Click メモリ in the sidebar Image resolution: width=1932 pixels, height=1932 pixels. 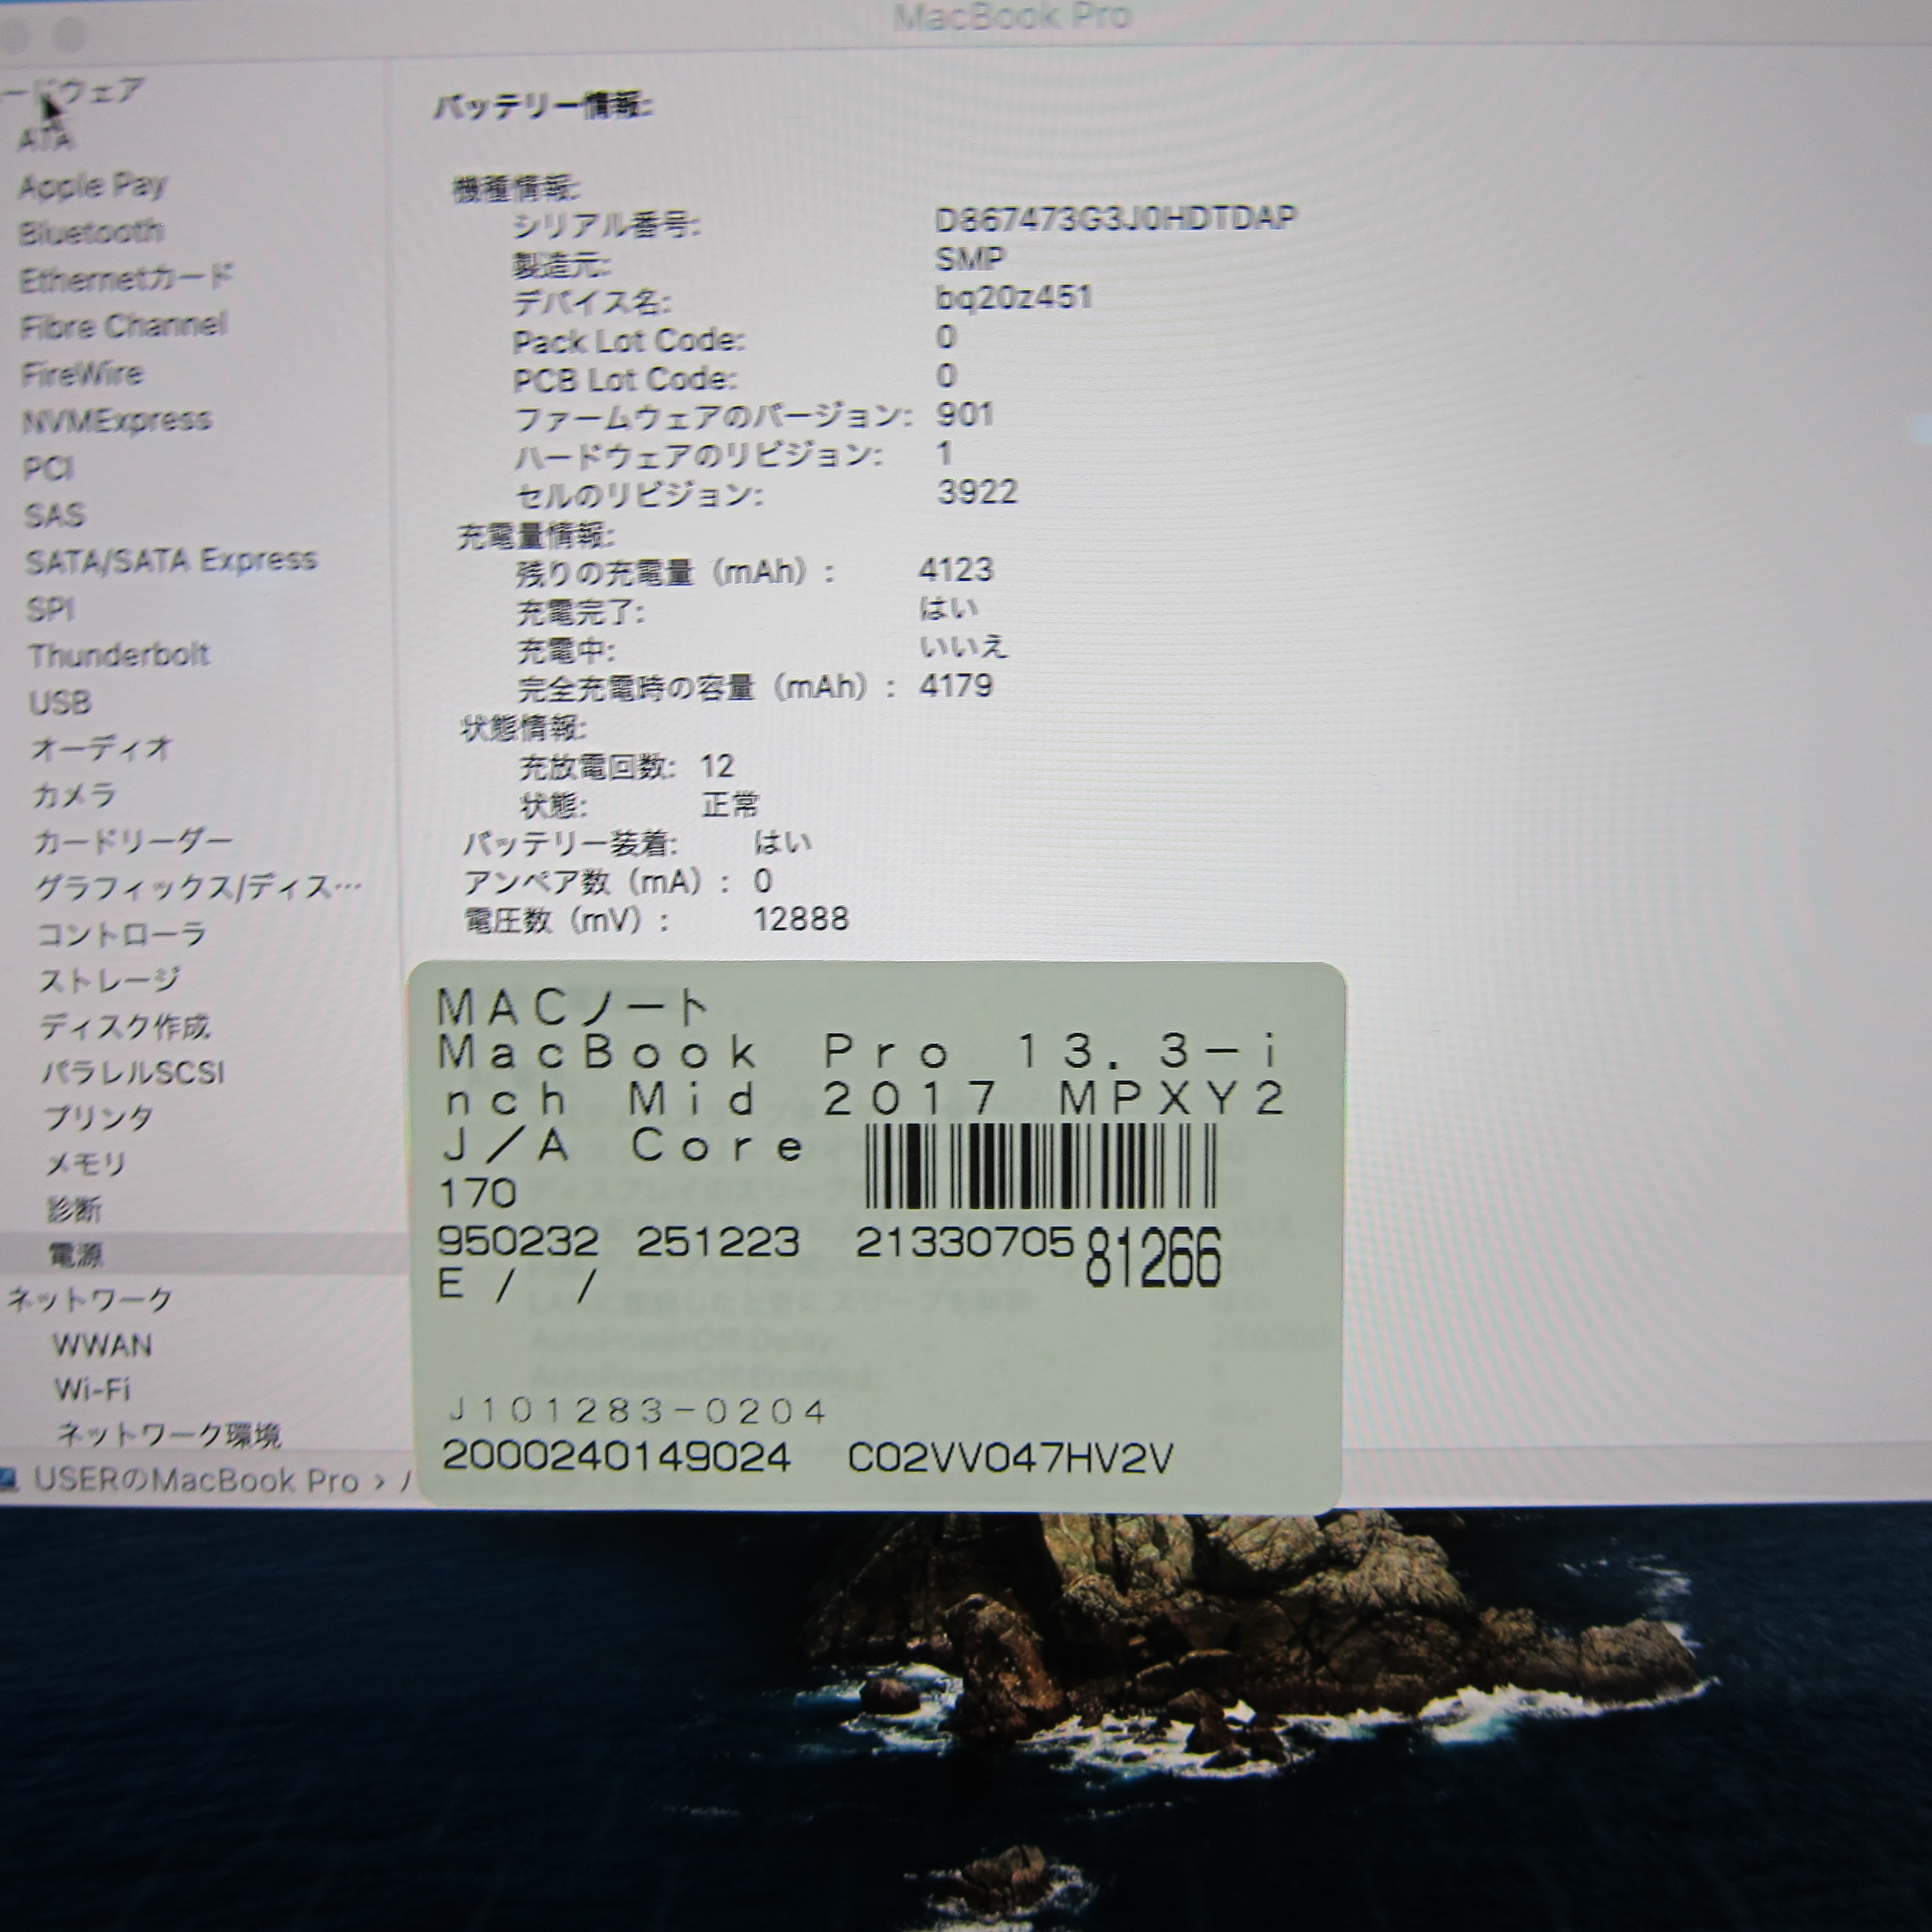(86, 1163)
